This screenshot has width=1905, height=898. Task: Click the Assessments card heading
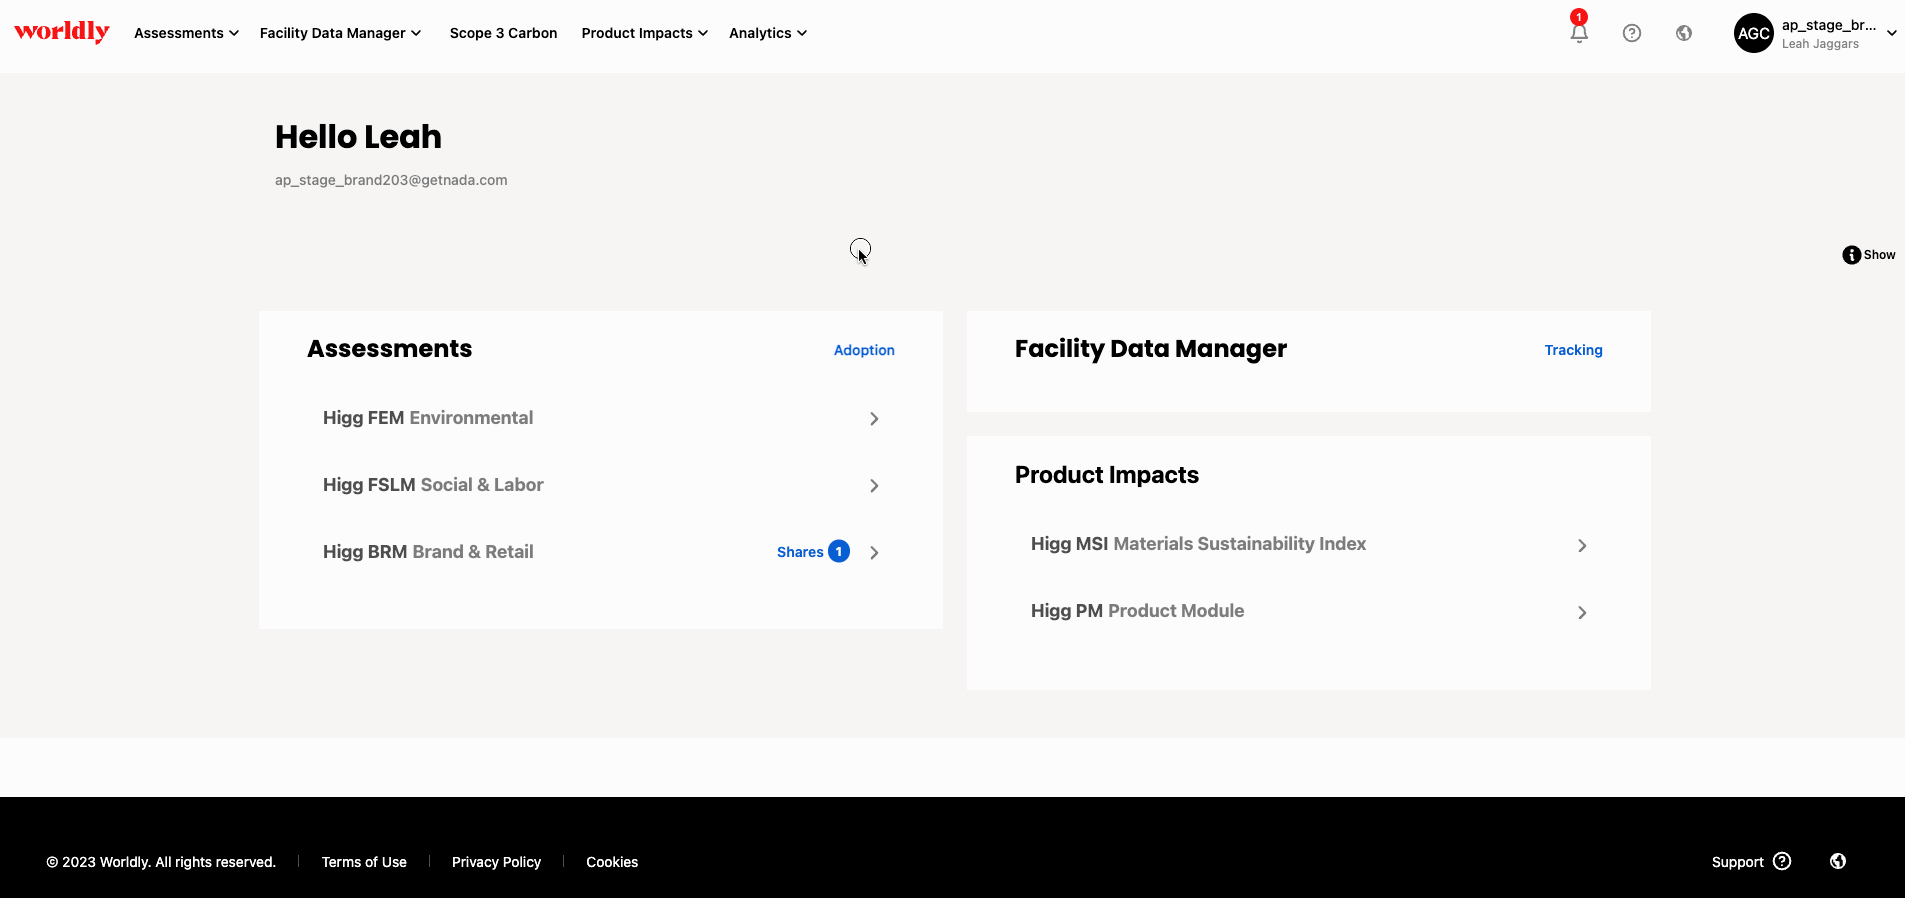tap(389, 349)
